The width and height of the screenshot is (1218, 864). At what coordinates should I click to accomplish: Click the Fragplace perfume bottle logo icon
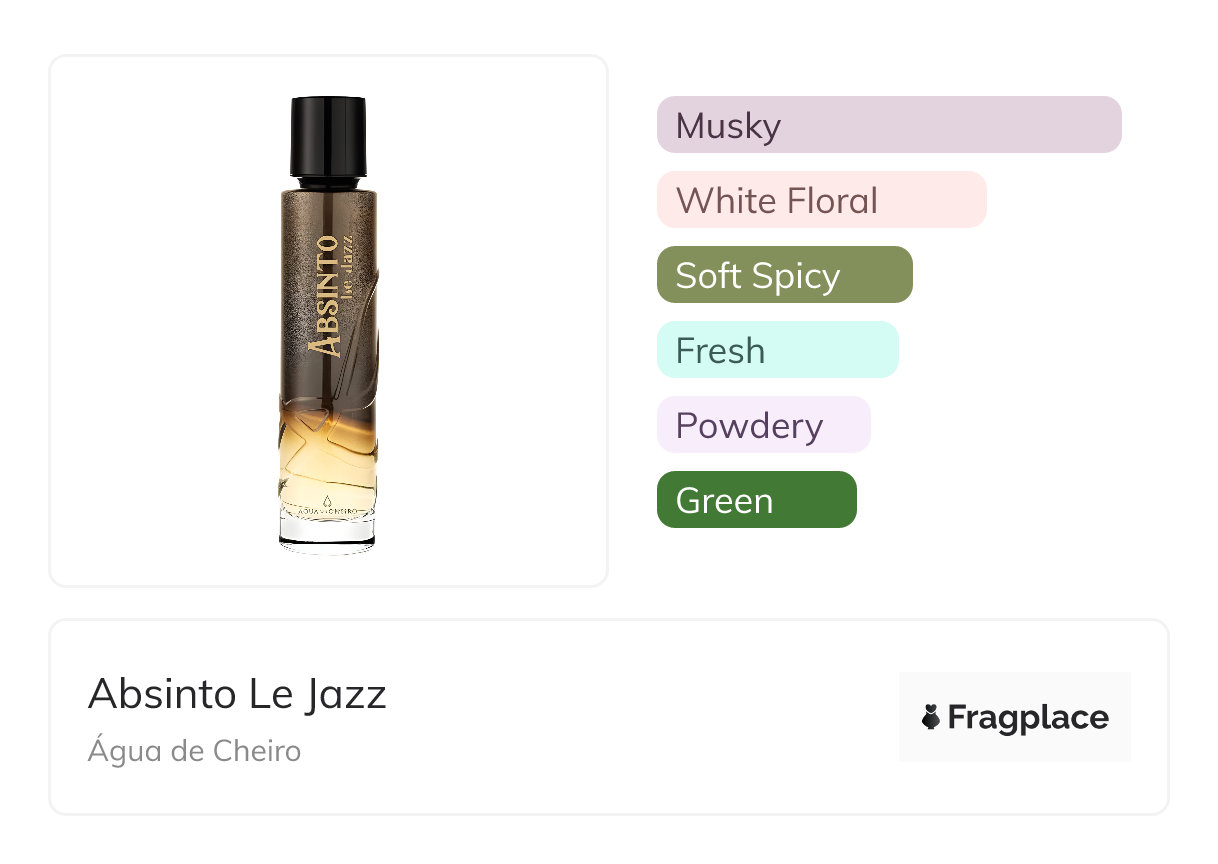click(931, 717)
